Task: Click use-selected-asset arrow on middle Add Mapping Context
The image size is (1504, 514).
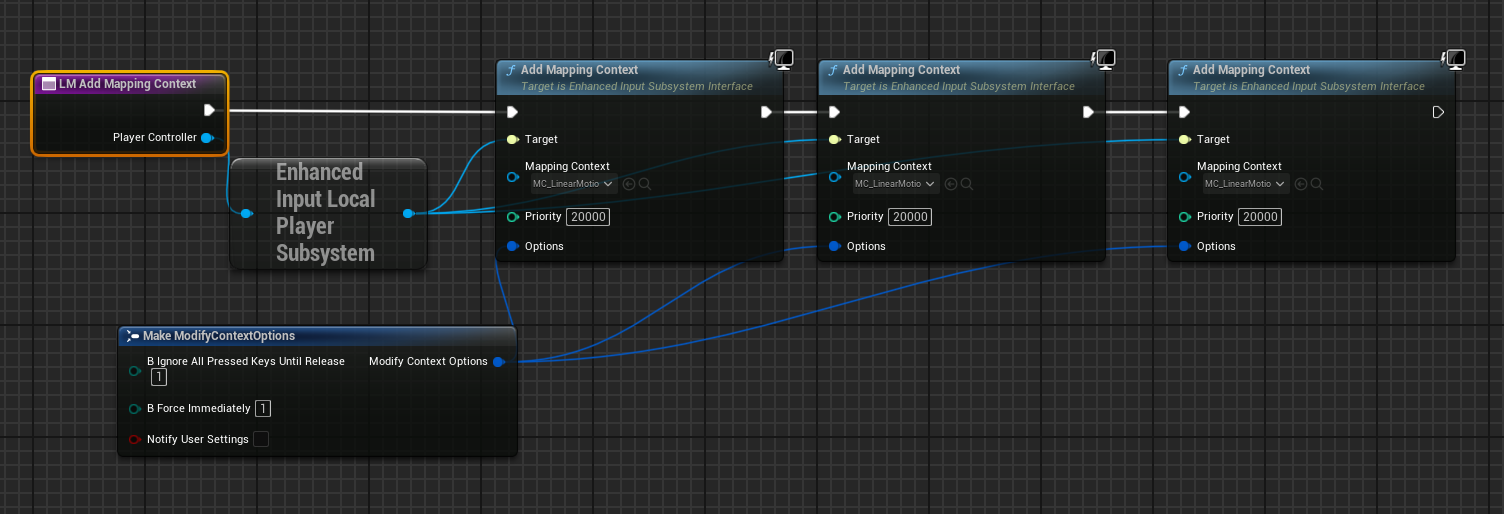Action: [951, 184]
